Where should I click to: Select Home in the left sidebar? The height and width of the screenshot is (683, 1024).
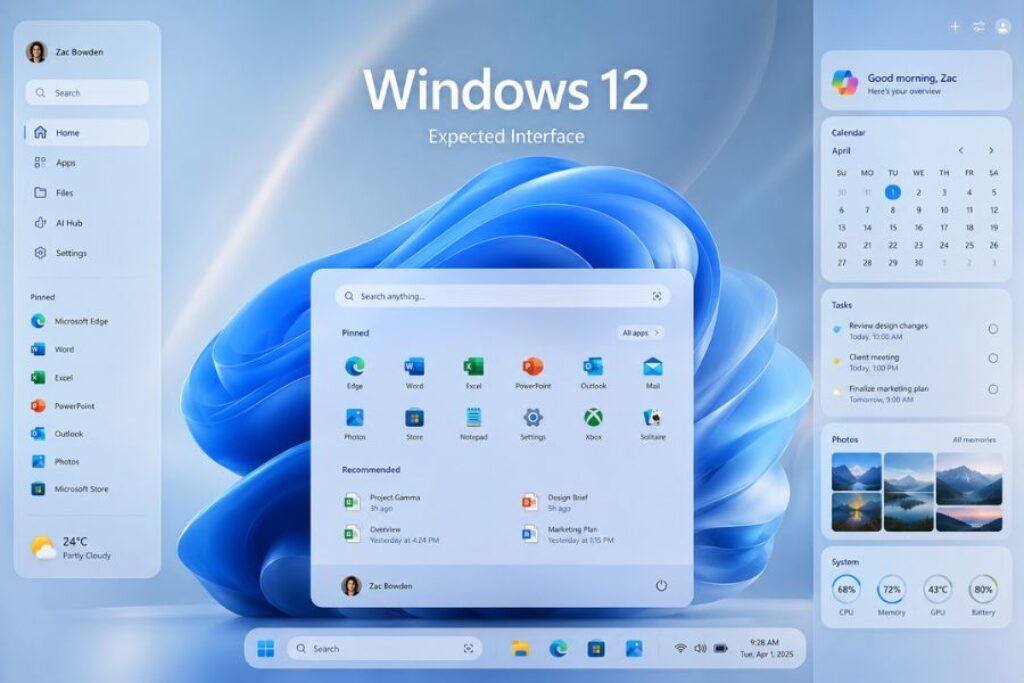click(x=87, y=133)
